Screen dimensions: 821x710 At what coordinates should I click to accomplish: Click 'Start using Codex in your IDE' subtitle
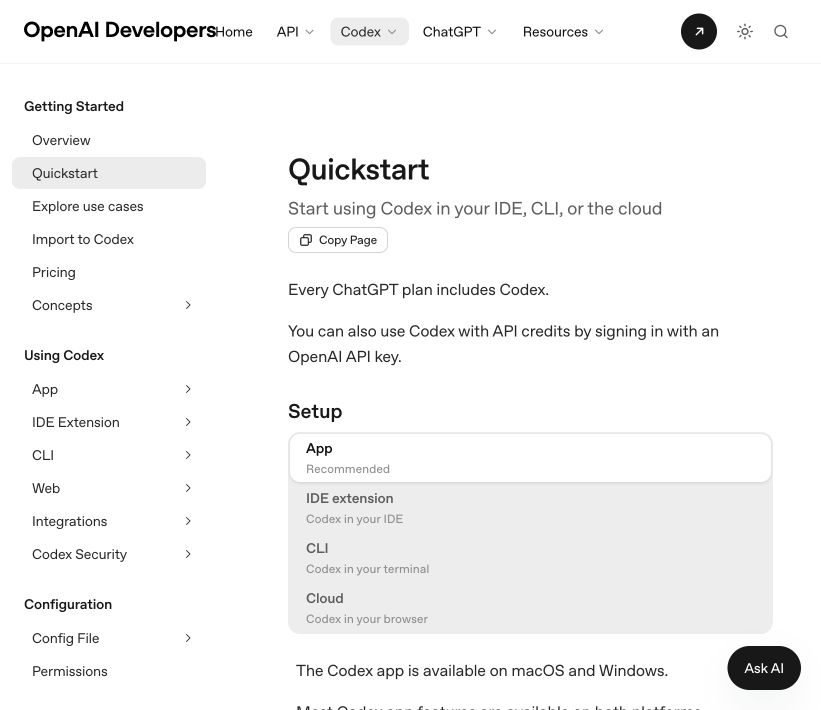tap(475, 208)
